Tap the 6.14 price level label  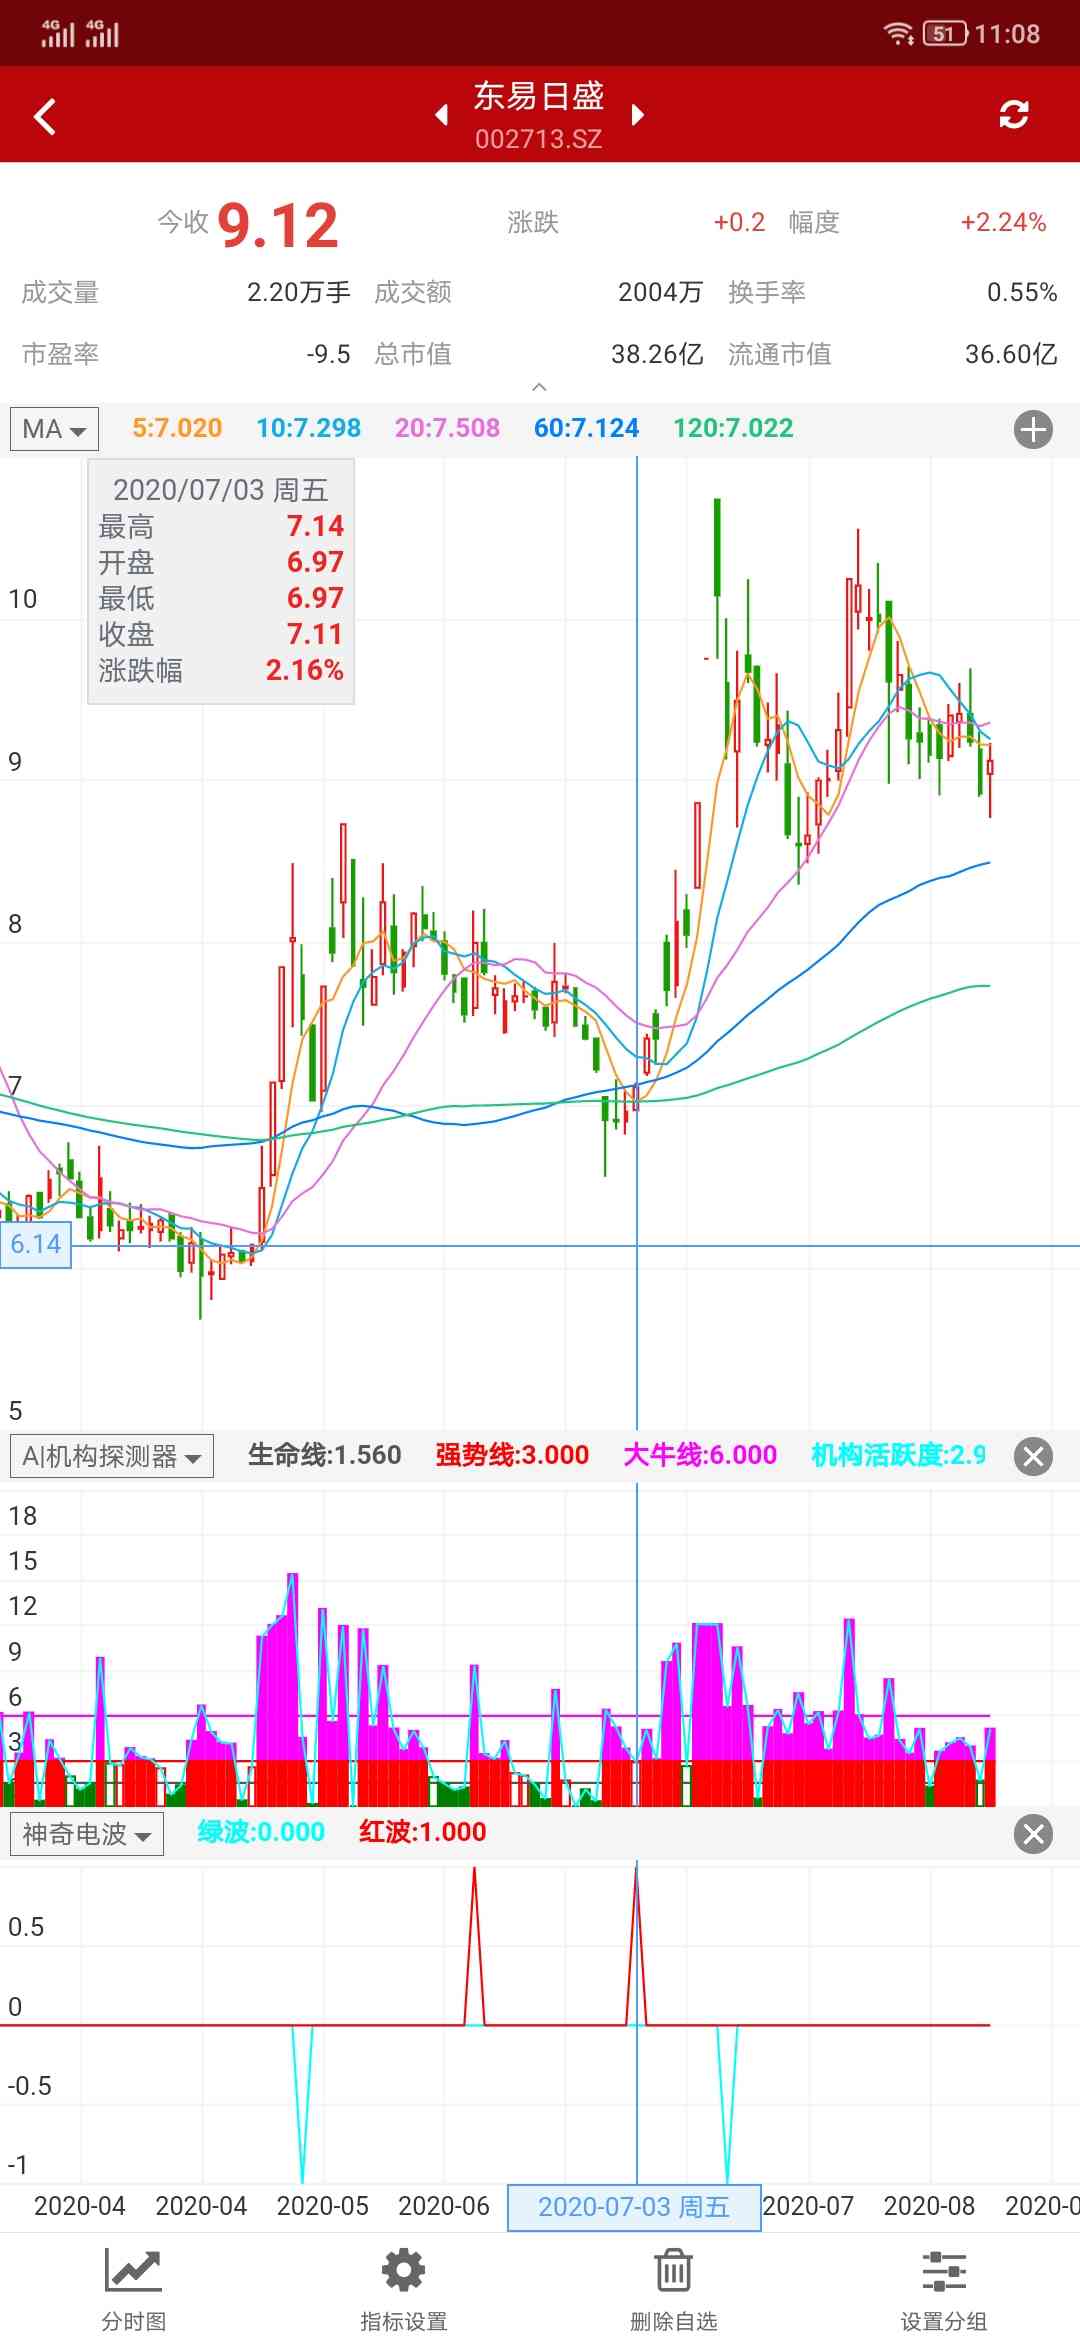36,1245
